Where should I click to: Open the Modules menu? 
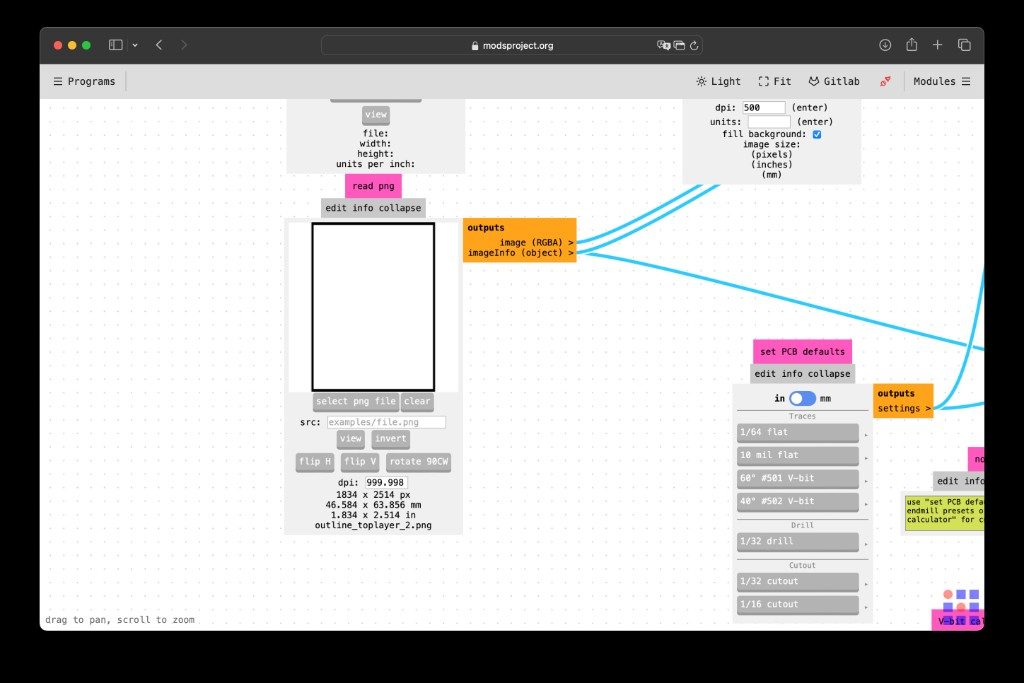tap(942, 82)
